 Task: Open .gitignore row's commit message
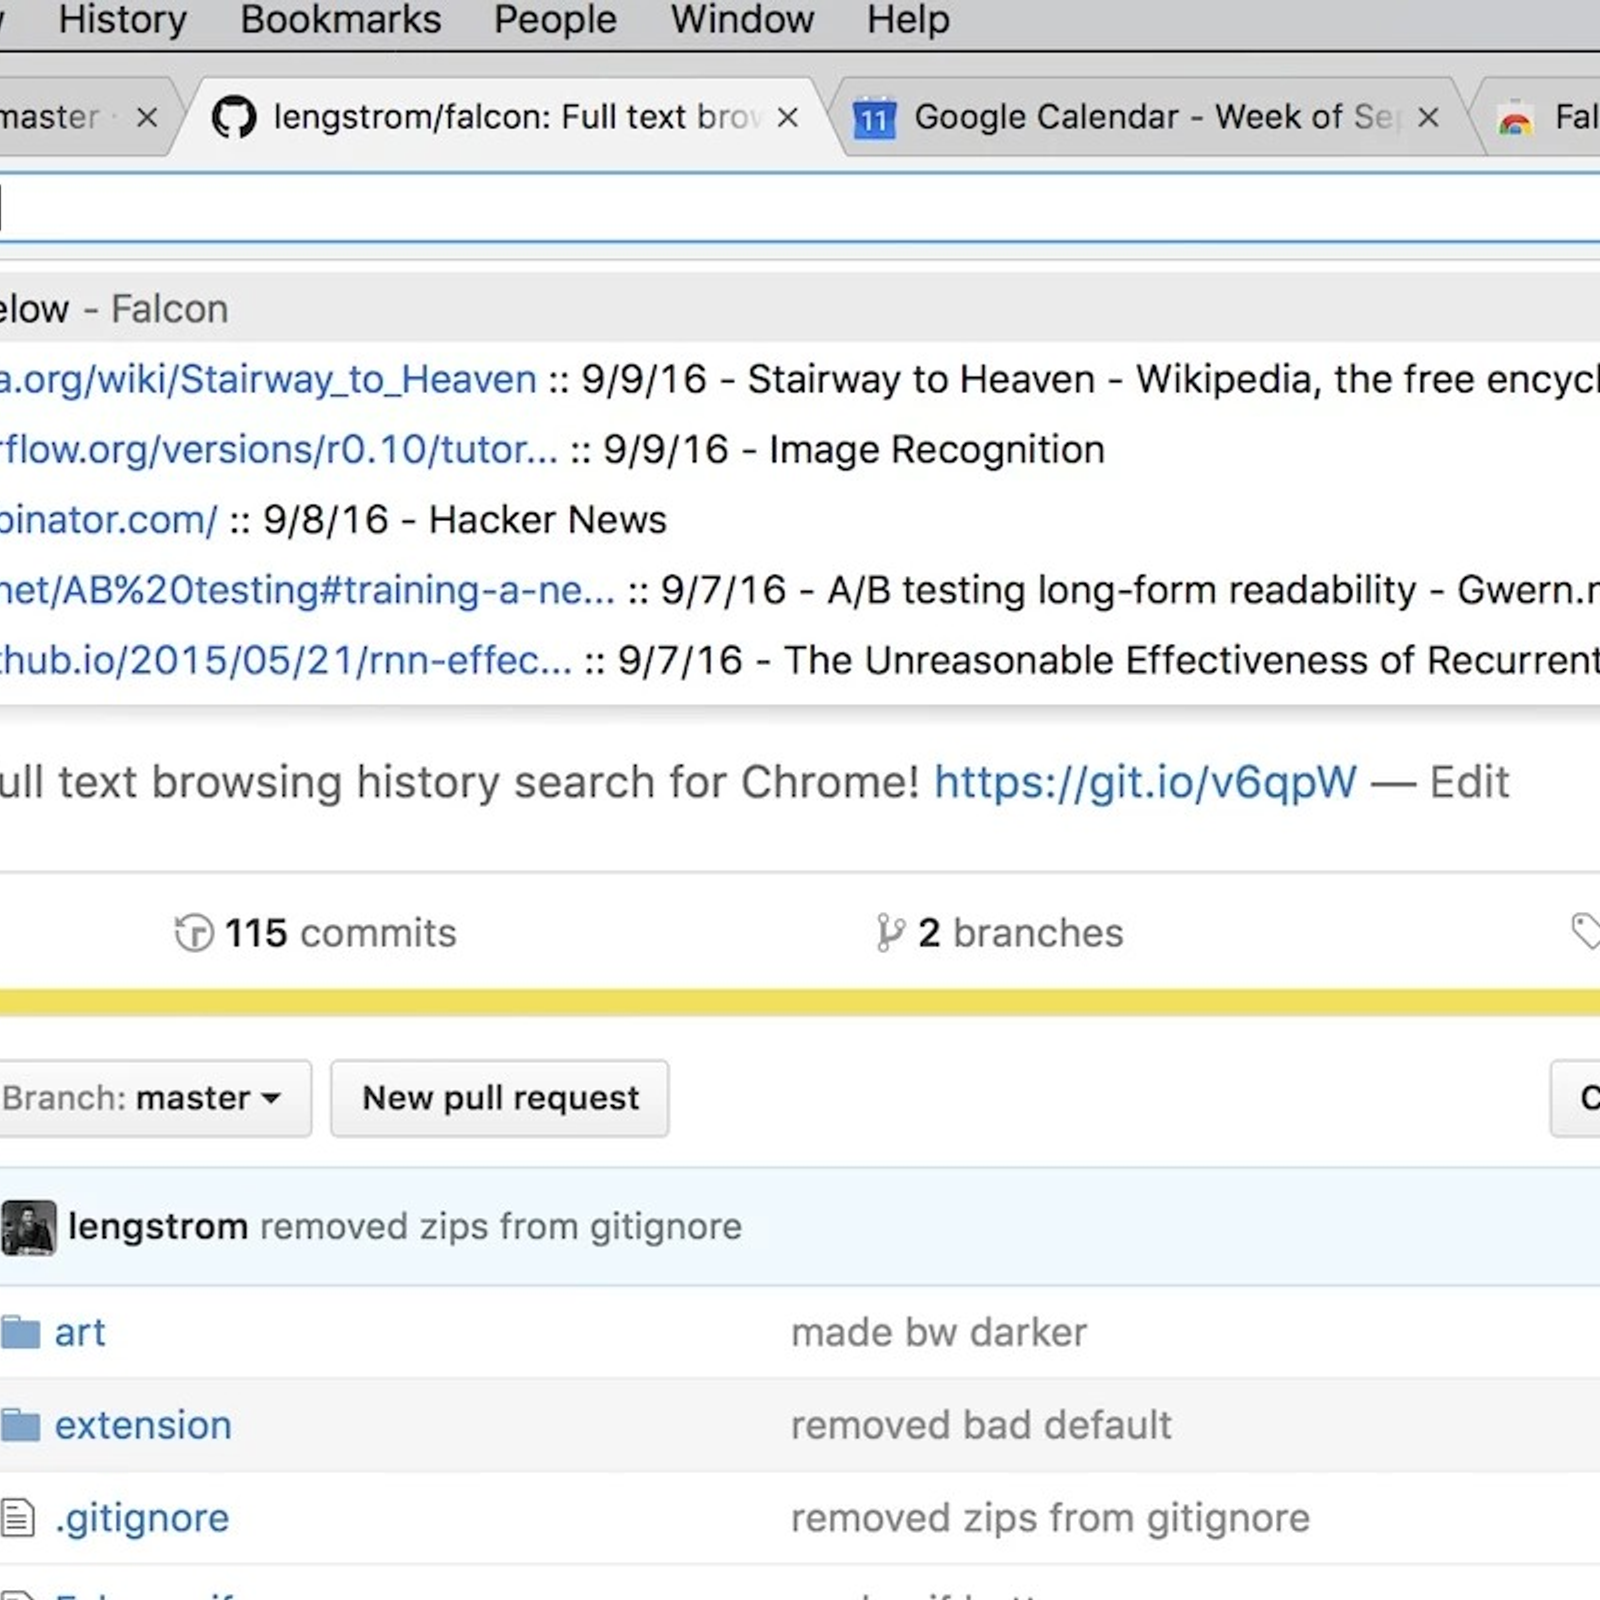(1050, 1519)
